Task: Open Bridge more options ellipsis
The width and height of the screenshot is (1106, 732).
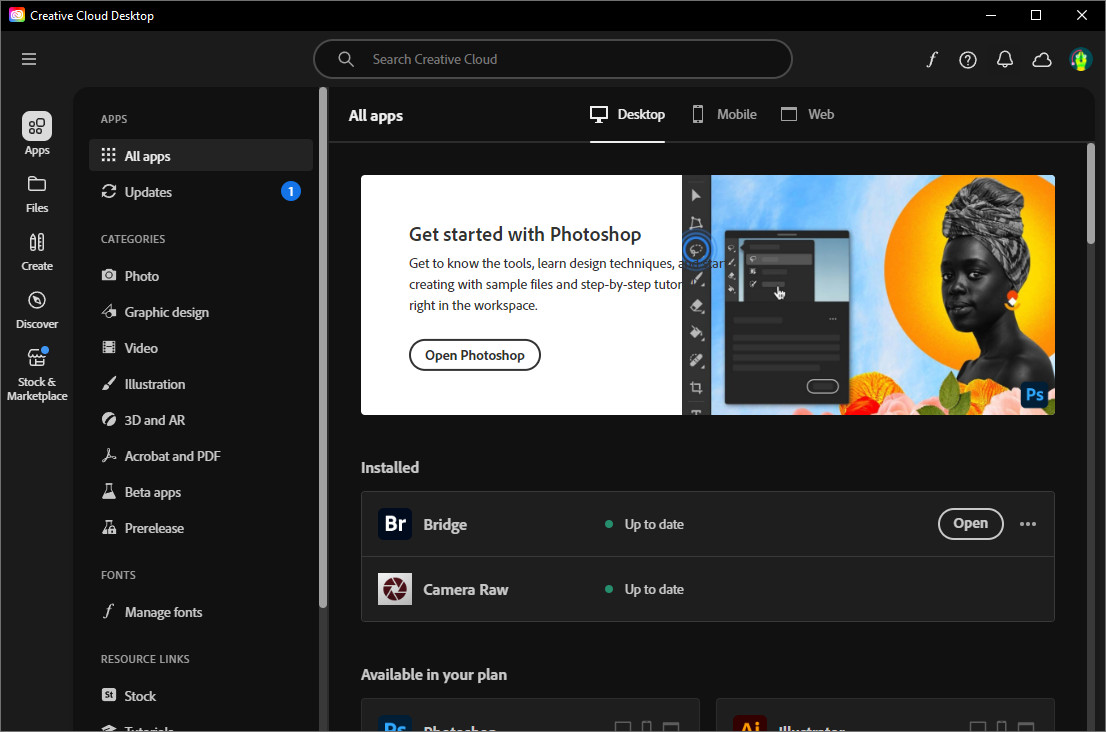Action: pyautogui.click(x=1028, y=524)
